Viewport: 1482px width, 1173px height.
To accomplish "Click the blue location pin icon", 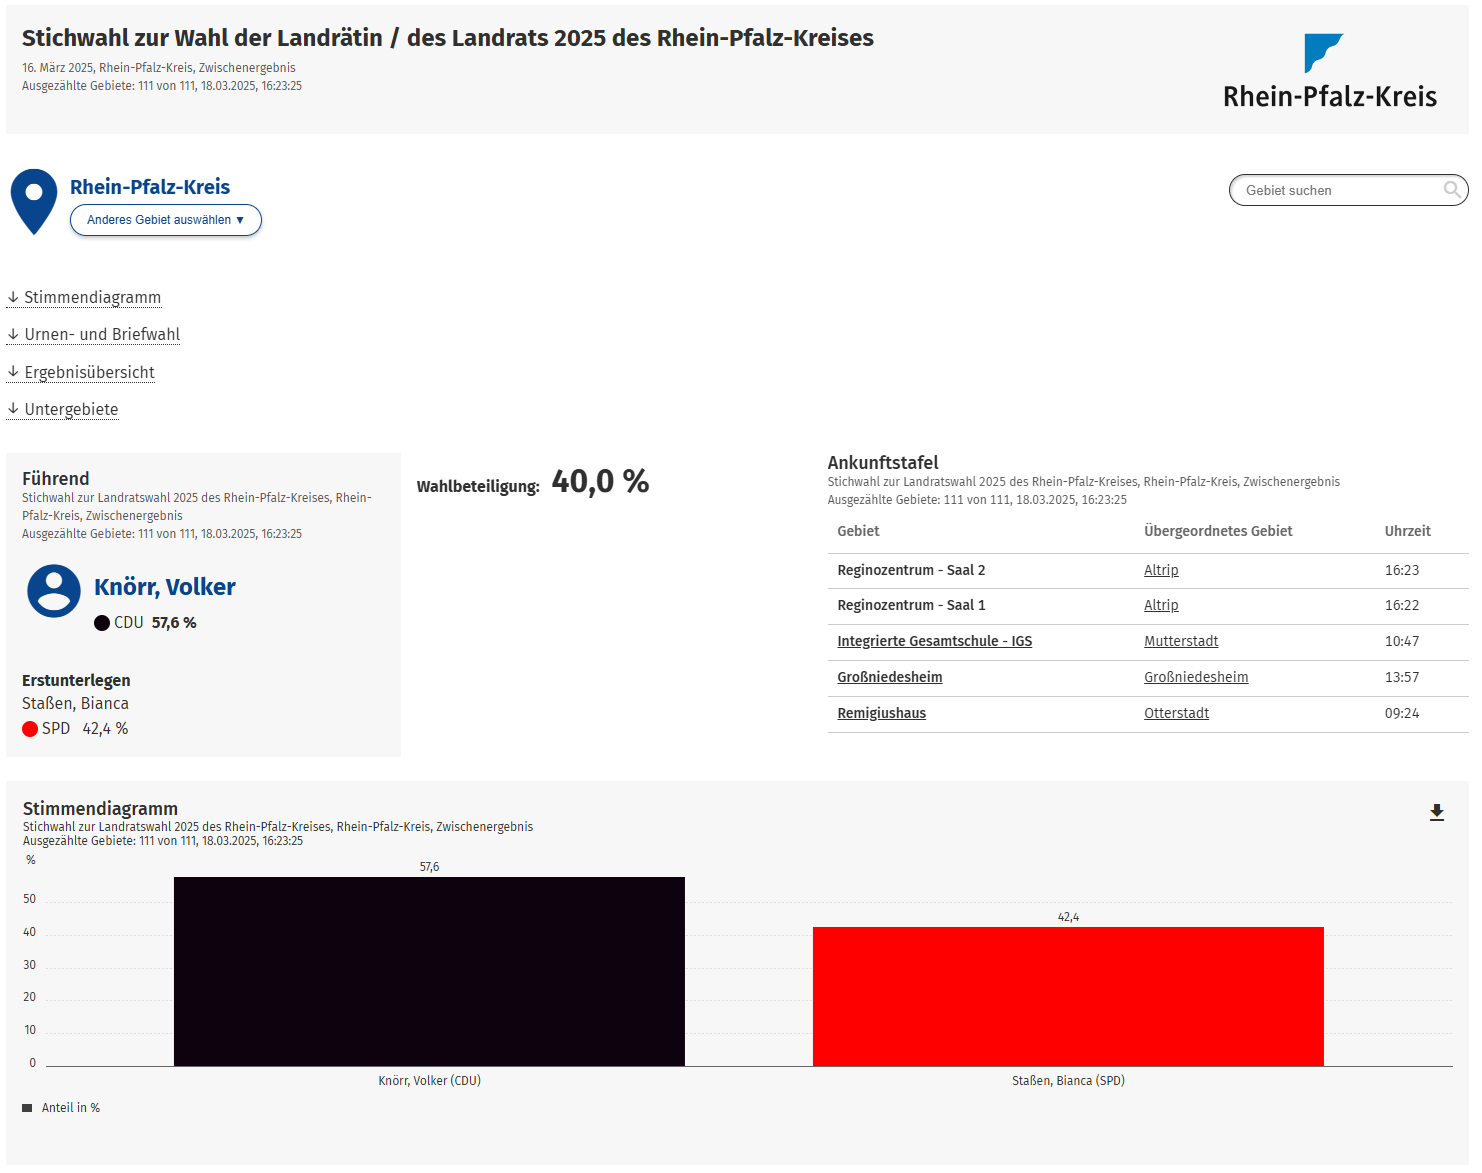I will (34, 202).
